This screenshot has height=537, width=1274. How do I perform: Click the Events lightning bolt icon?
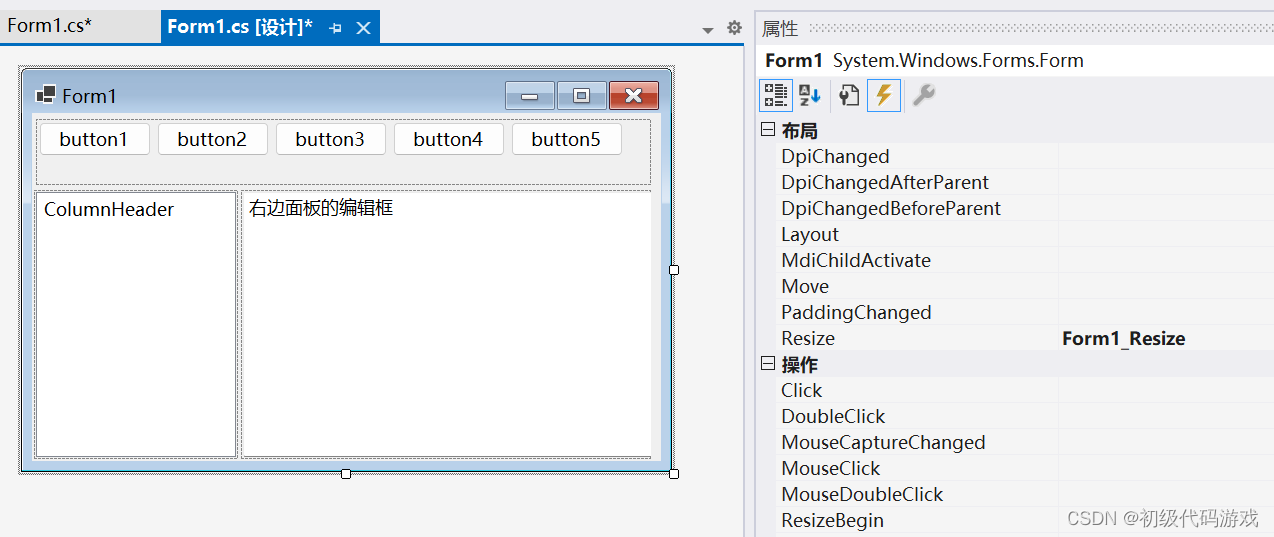click(x=883, y=95)
